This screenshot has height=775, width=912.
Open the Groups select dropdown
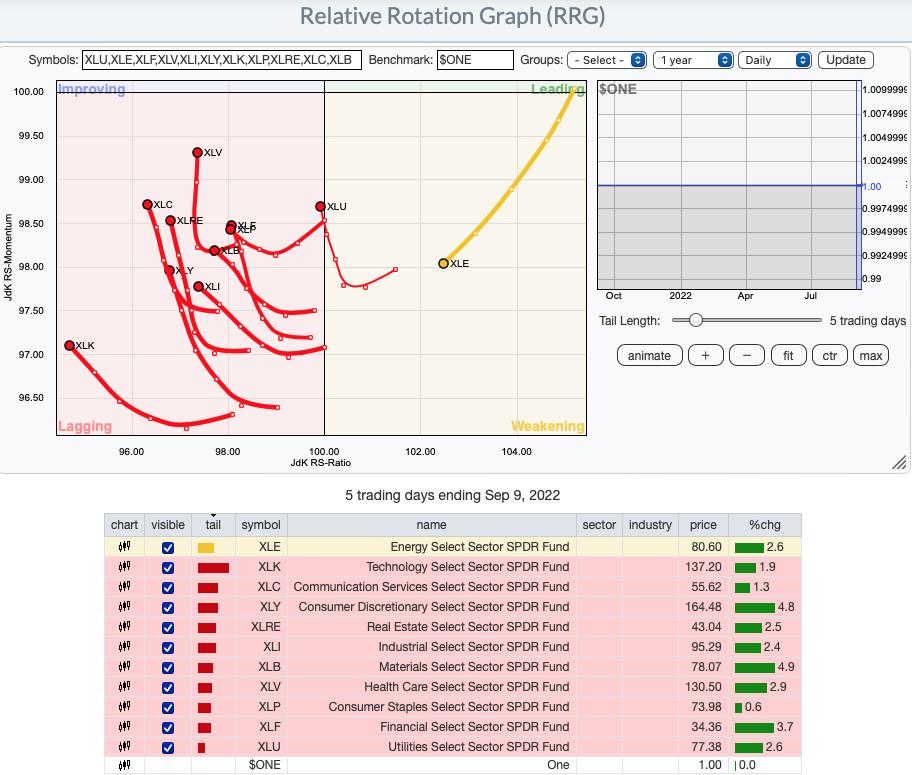coord(607,60)
